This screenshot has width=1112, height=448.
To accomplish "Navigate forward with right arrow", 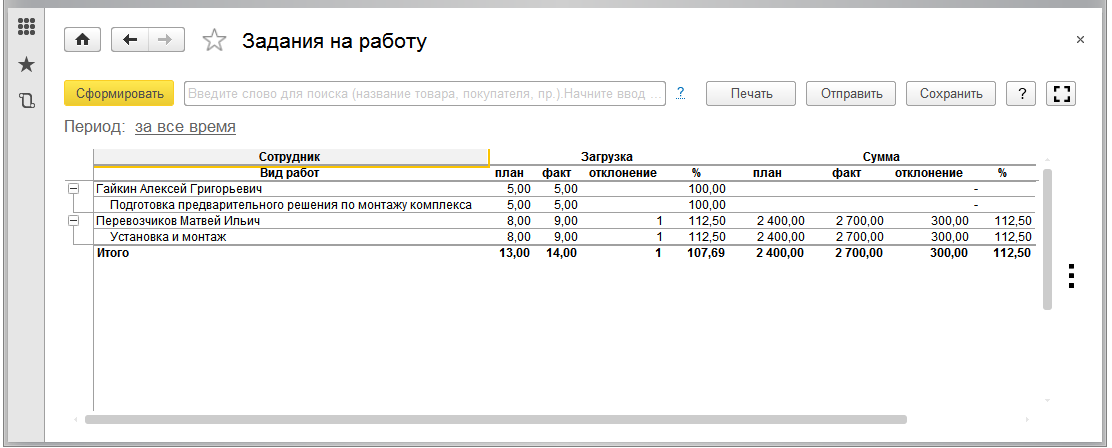I will pos(166,40).
